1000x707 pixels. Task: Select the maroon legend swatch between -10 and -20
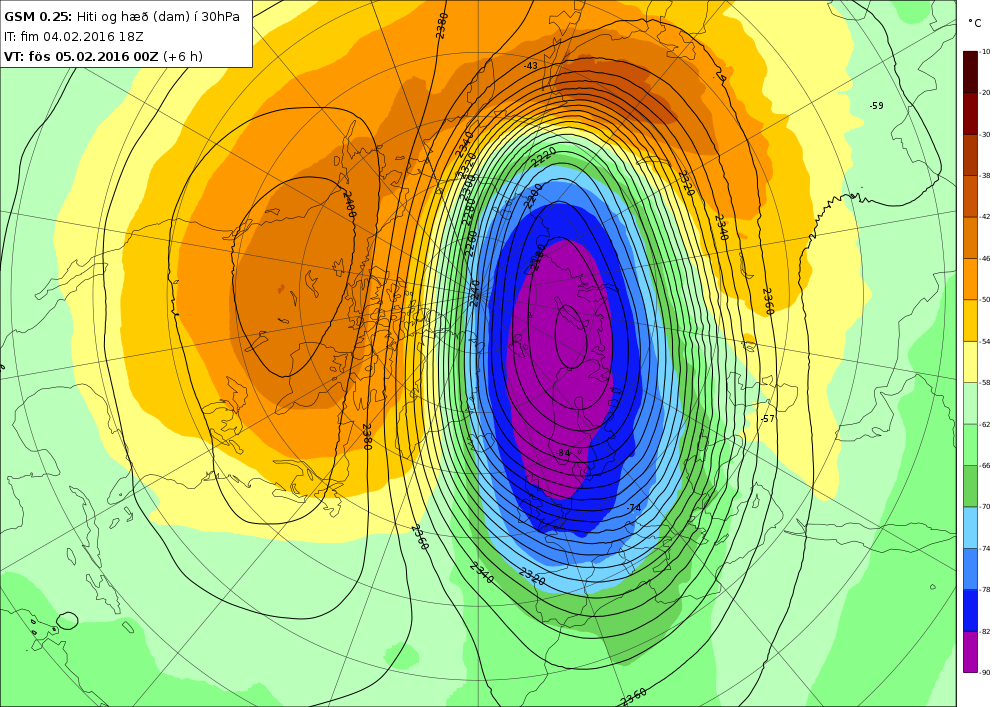coord(970,71)
